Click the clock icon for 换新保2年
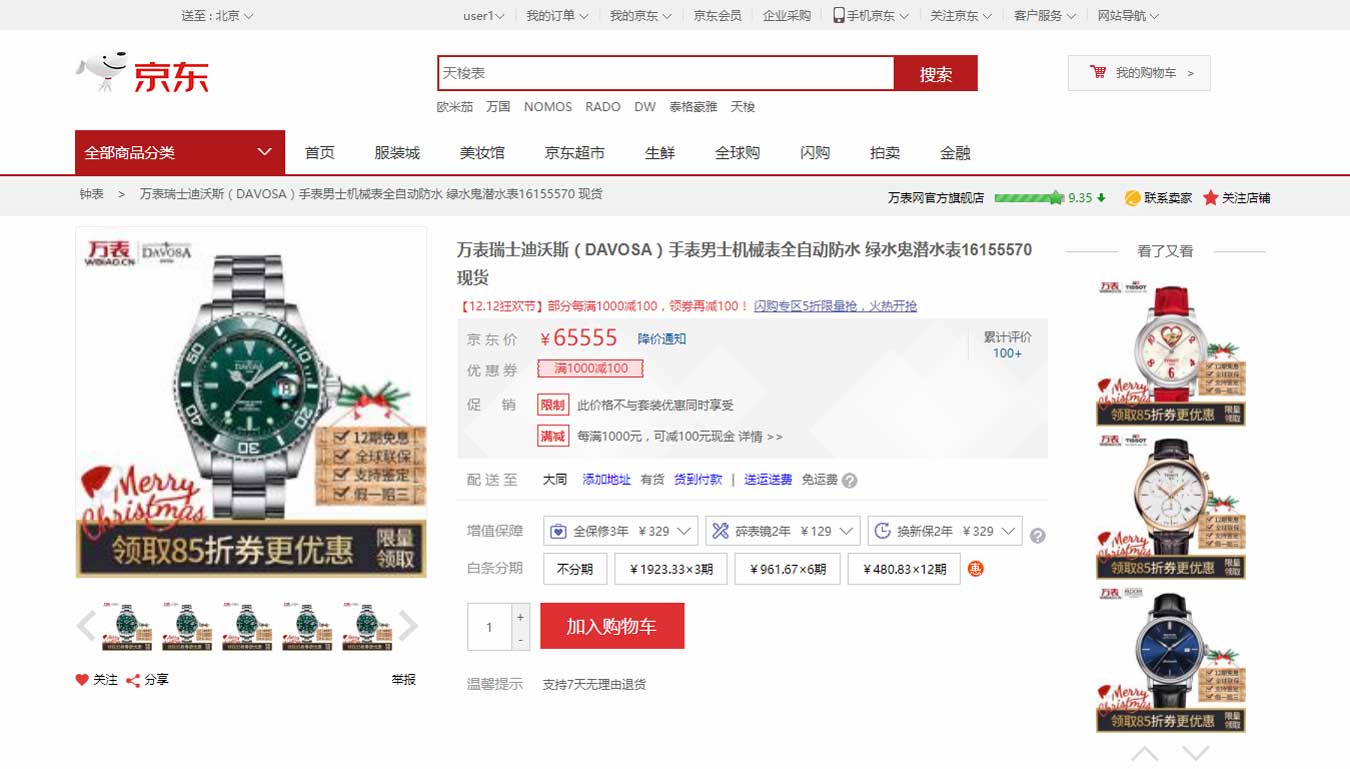1350x769 pixels. [882, 531]
